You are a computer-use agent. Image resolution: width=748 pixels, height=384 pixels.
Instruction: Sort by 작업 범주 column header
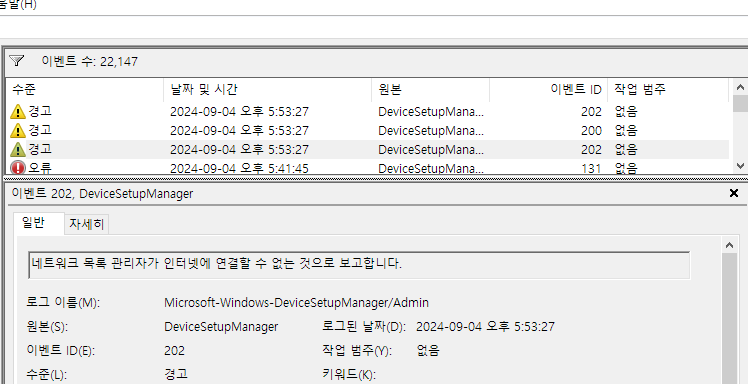click(x=668, y=89)
